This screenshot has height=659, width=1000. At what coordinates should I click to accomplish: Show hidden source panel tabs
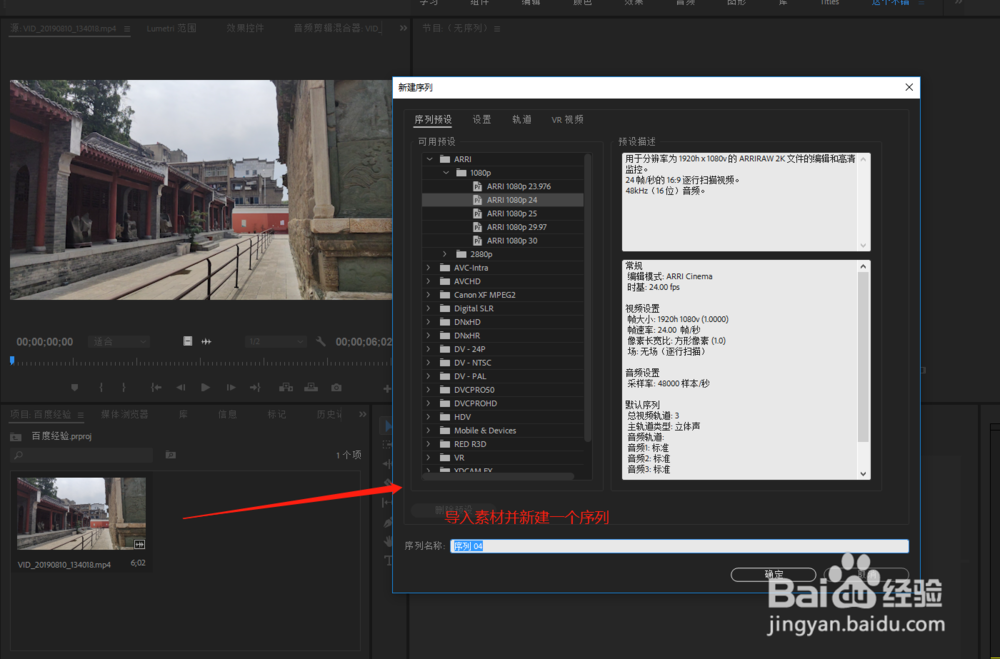tap(403, 28)
